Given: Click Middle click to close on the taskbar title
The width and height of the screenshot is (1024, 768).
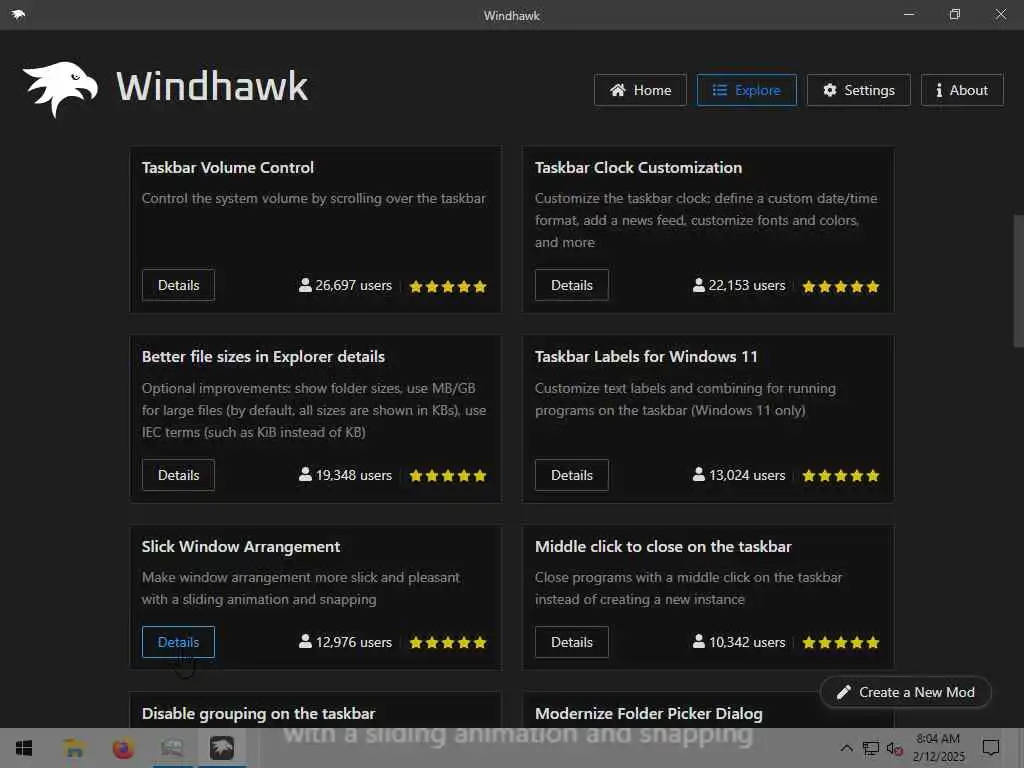Looking at the screenshot, I should tap(663, 547).
